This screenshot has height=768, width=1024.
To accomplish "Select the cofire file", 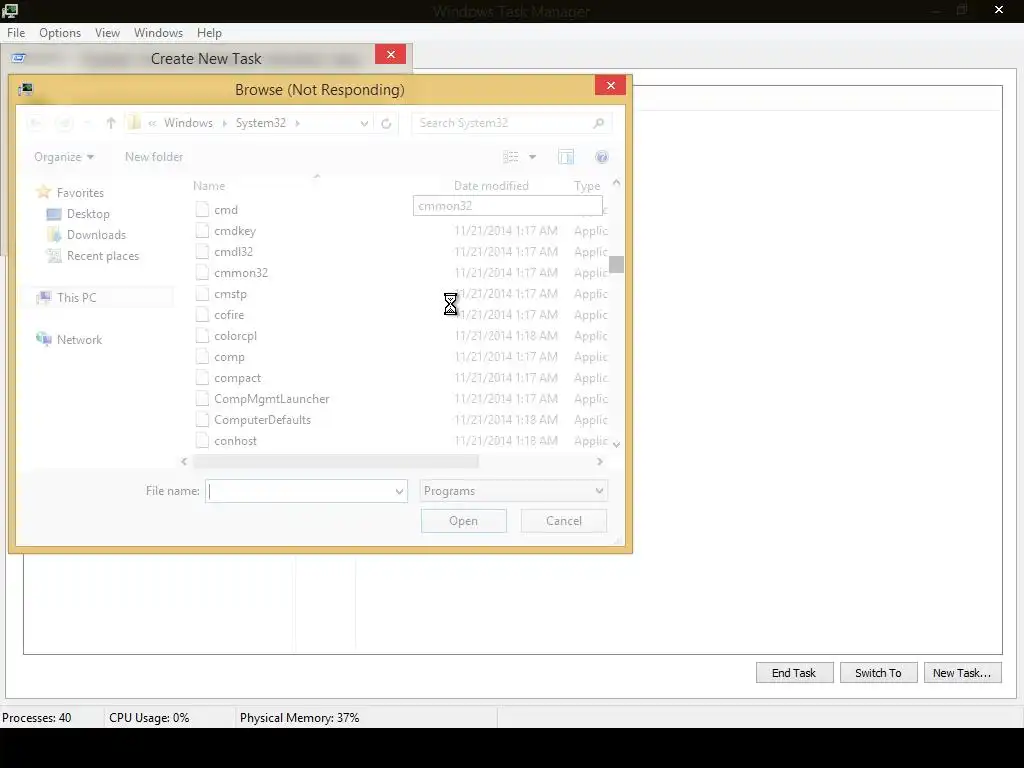I will (229, 315).
